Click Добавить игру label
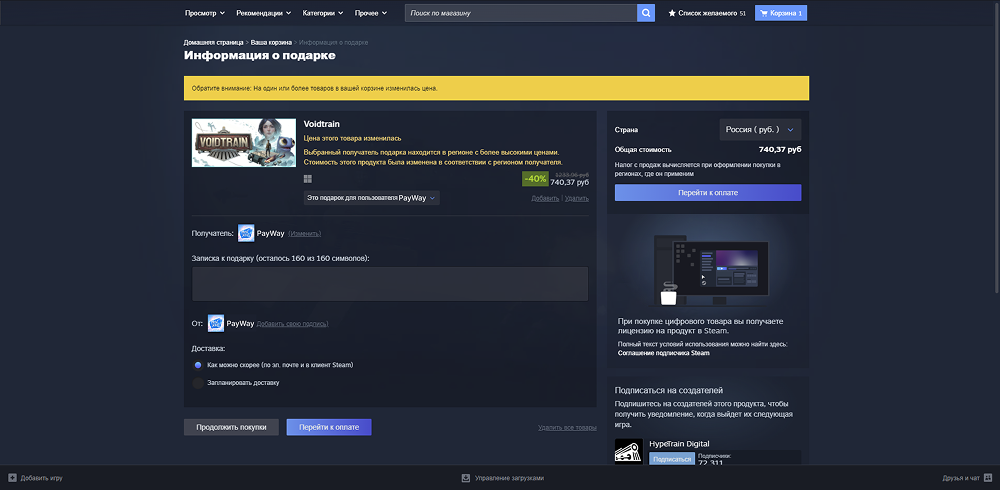 [x=41, y=478]
